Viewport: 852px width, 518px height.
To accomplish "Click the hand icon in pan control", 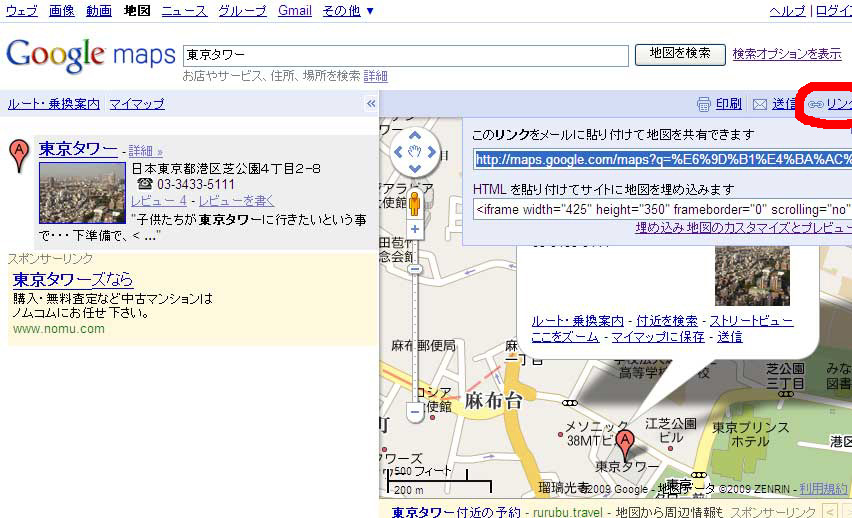I will 415,152.
